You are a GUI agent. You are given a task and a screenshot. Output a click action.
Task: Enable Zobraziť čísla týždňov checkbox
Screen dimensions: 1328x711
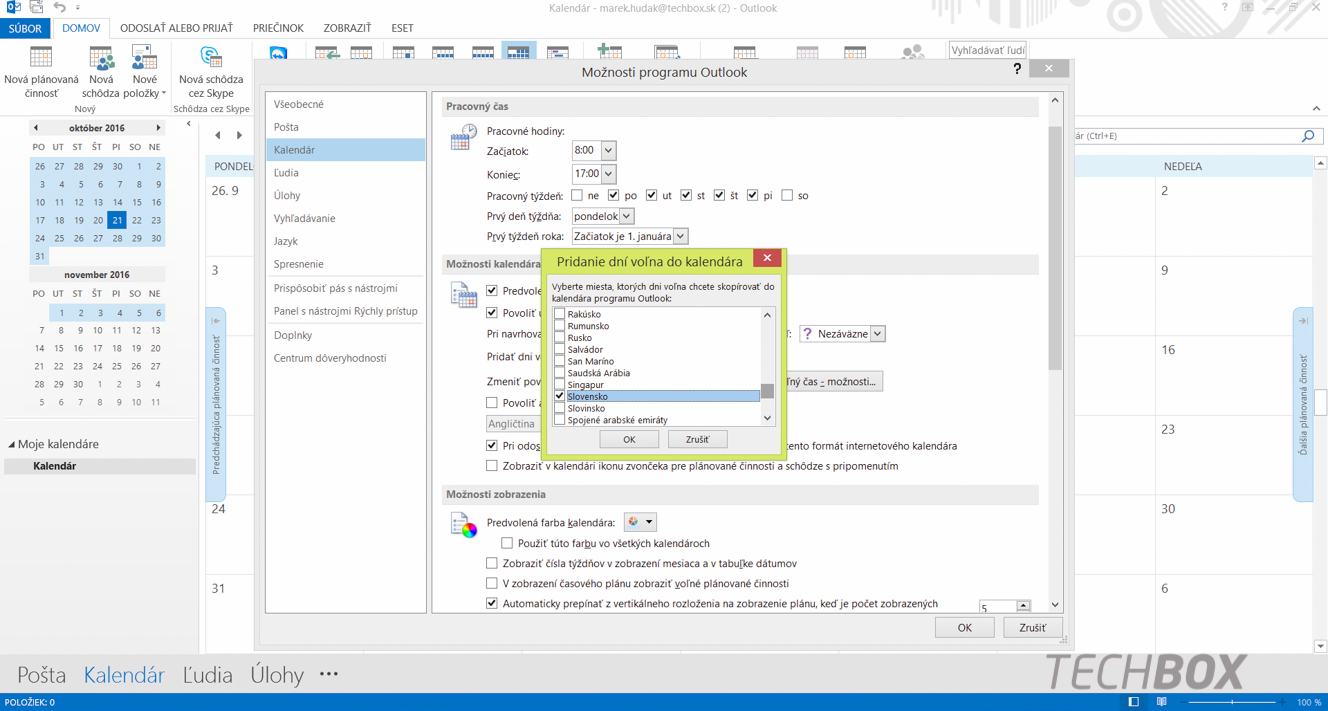[x=492, y=563]
